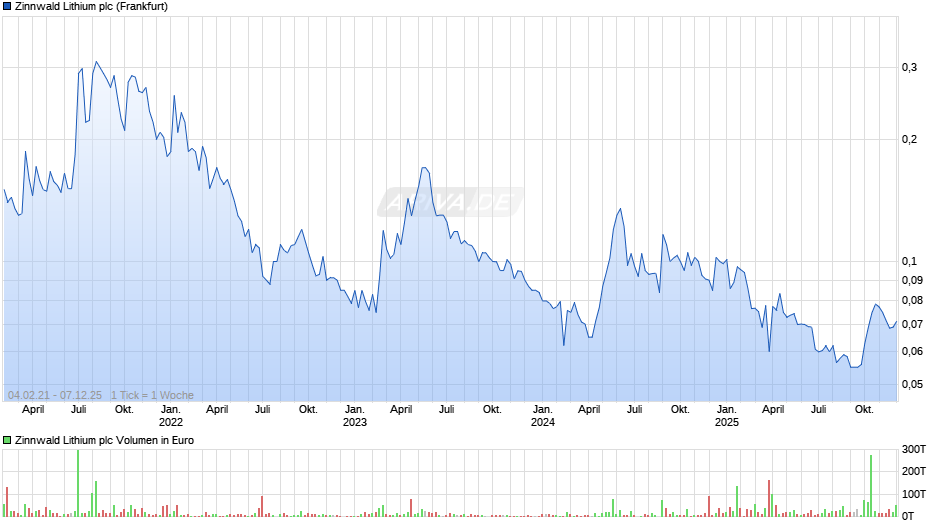The height and width of the screenshot is (526, 940).
Task: Click the '300T' volume axis label
Action: [x=914, y=449]
